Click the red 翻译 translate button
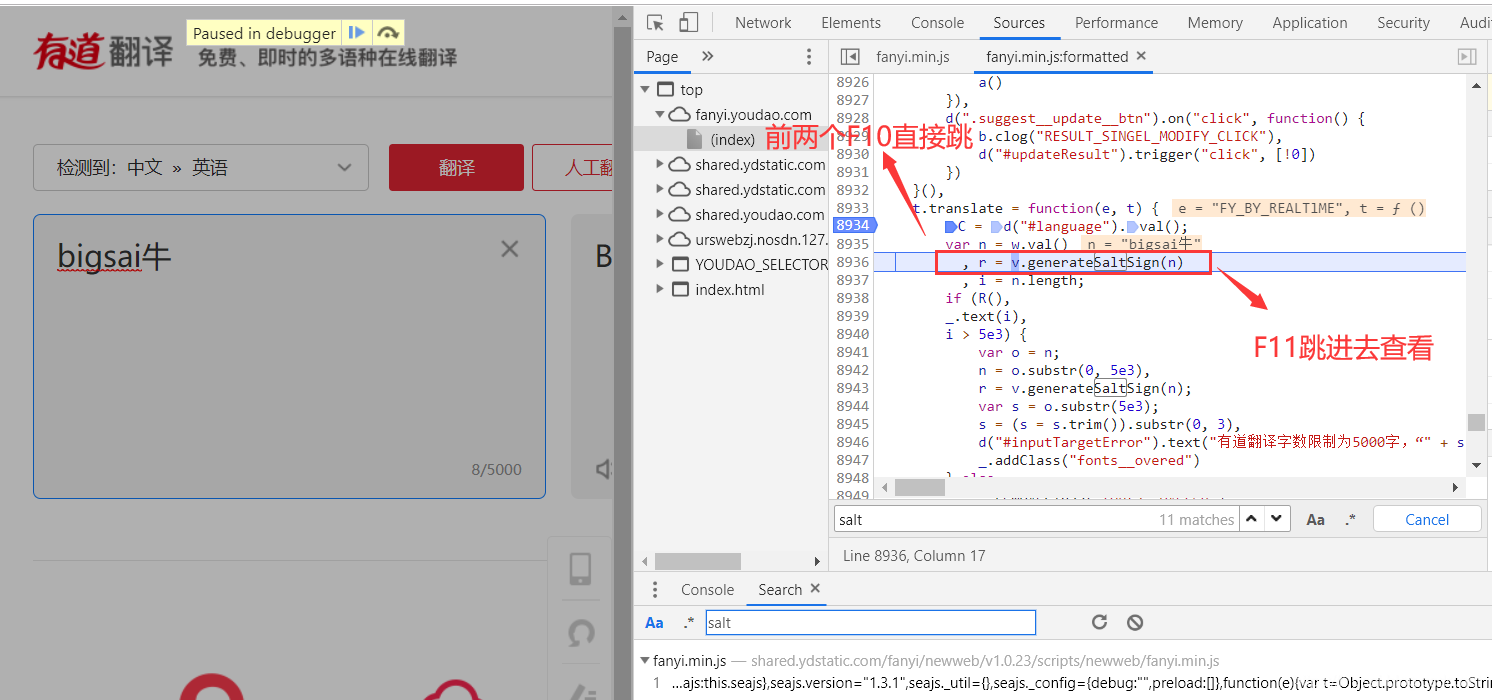Screen dimensions: 1492x700 pos(456,168)
